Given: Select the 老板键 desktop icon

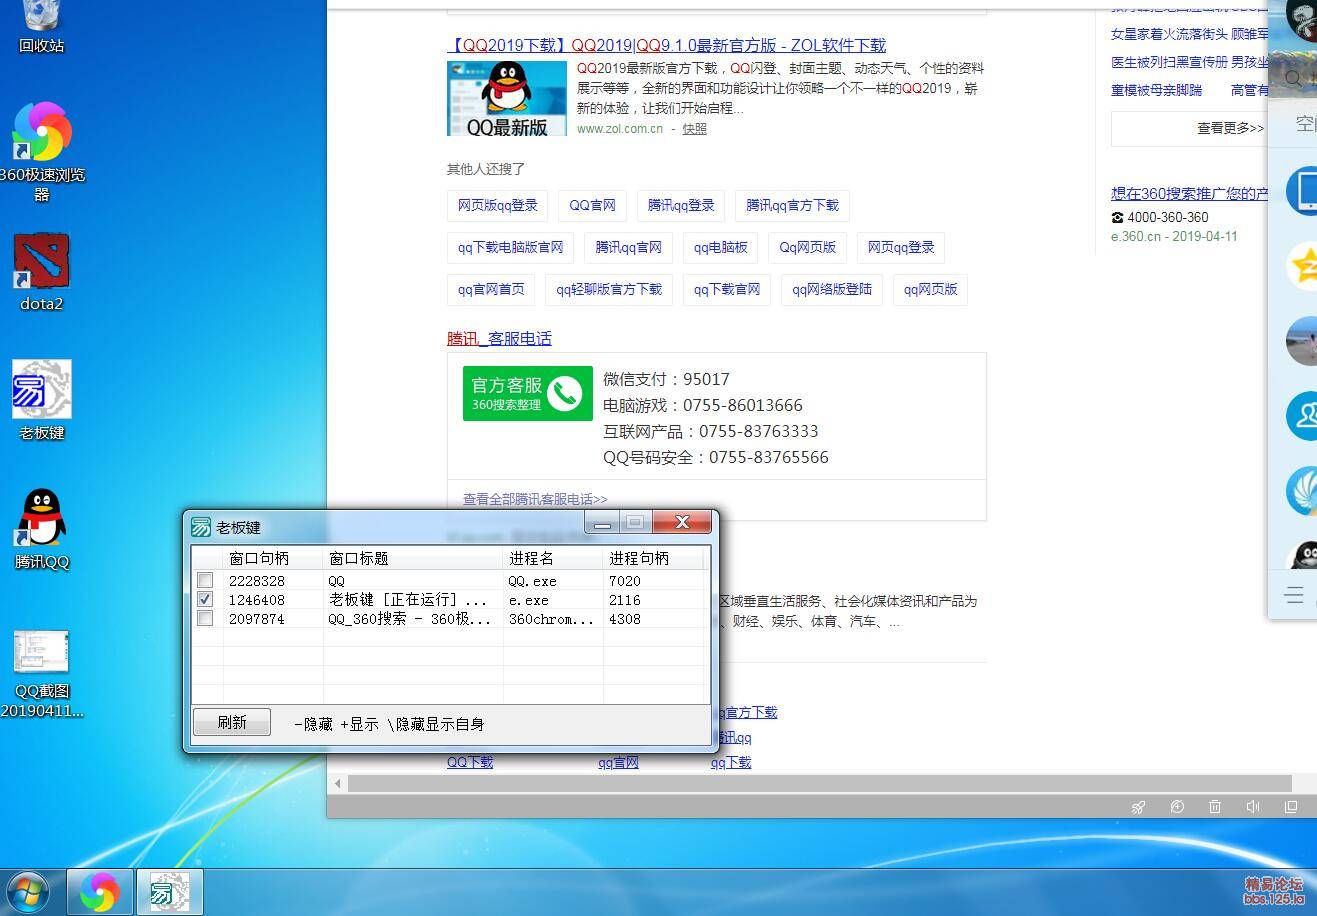Looking at the screenshot, I should [x=42, y=400].
